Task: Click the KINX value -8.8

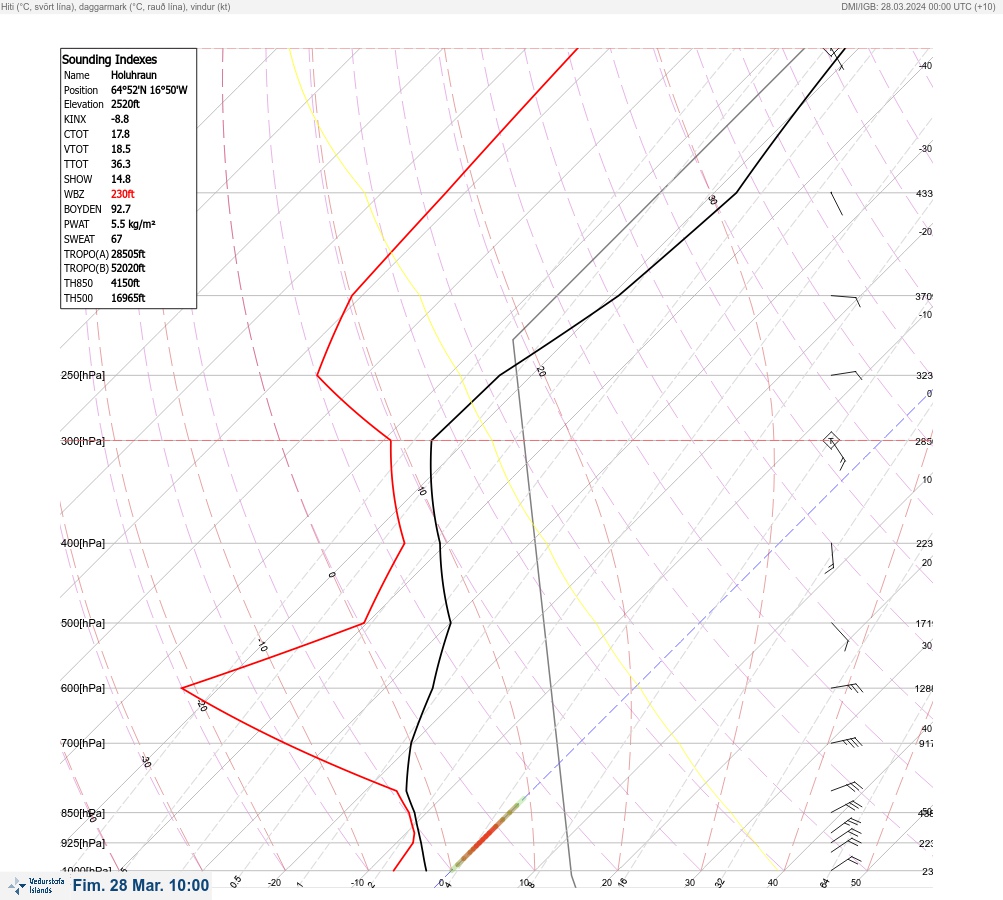Action: coord(120,119)
